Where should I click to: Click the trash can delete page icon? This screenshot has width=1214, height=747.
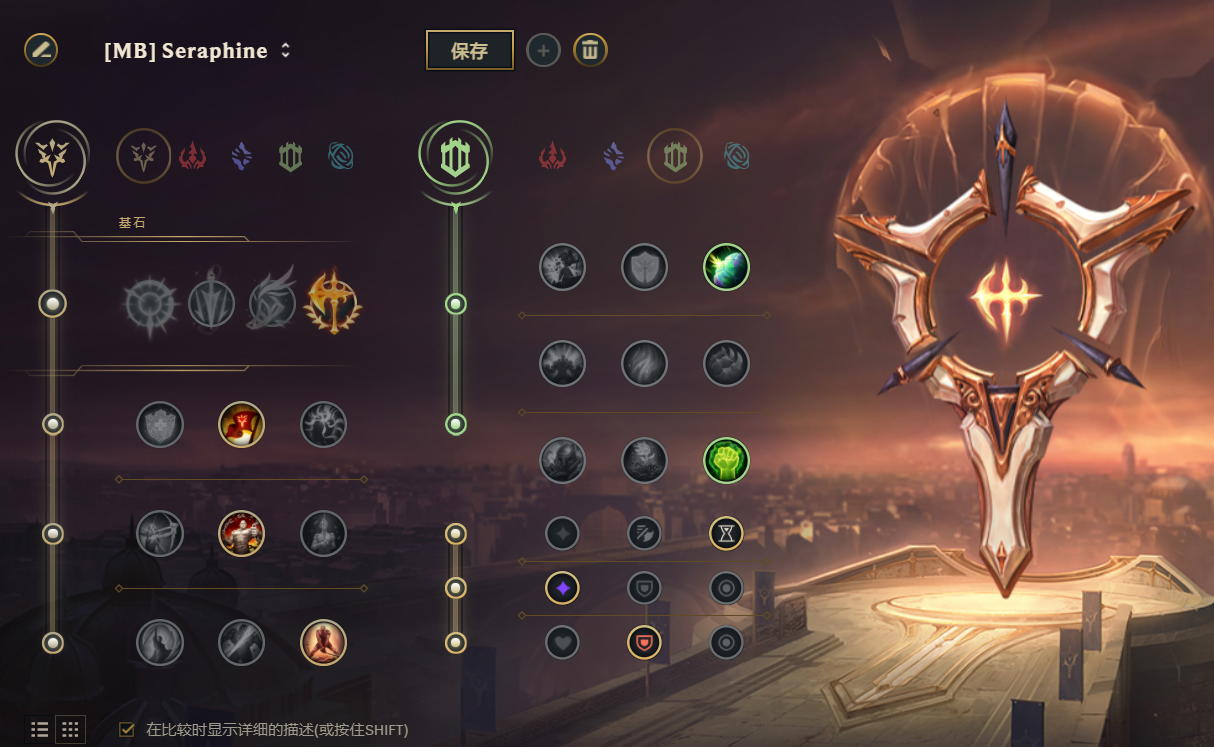coord(590,49)
